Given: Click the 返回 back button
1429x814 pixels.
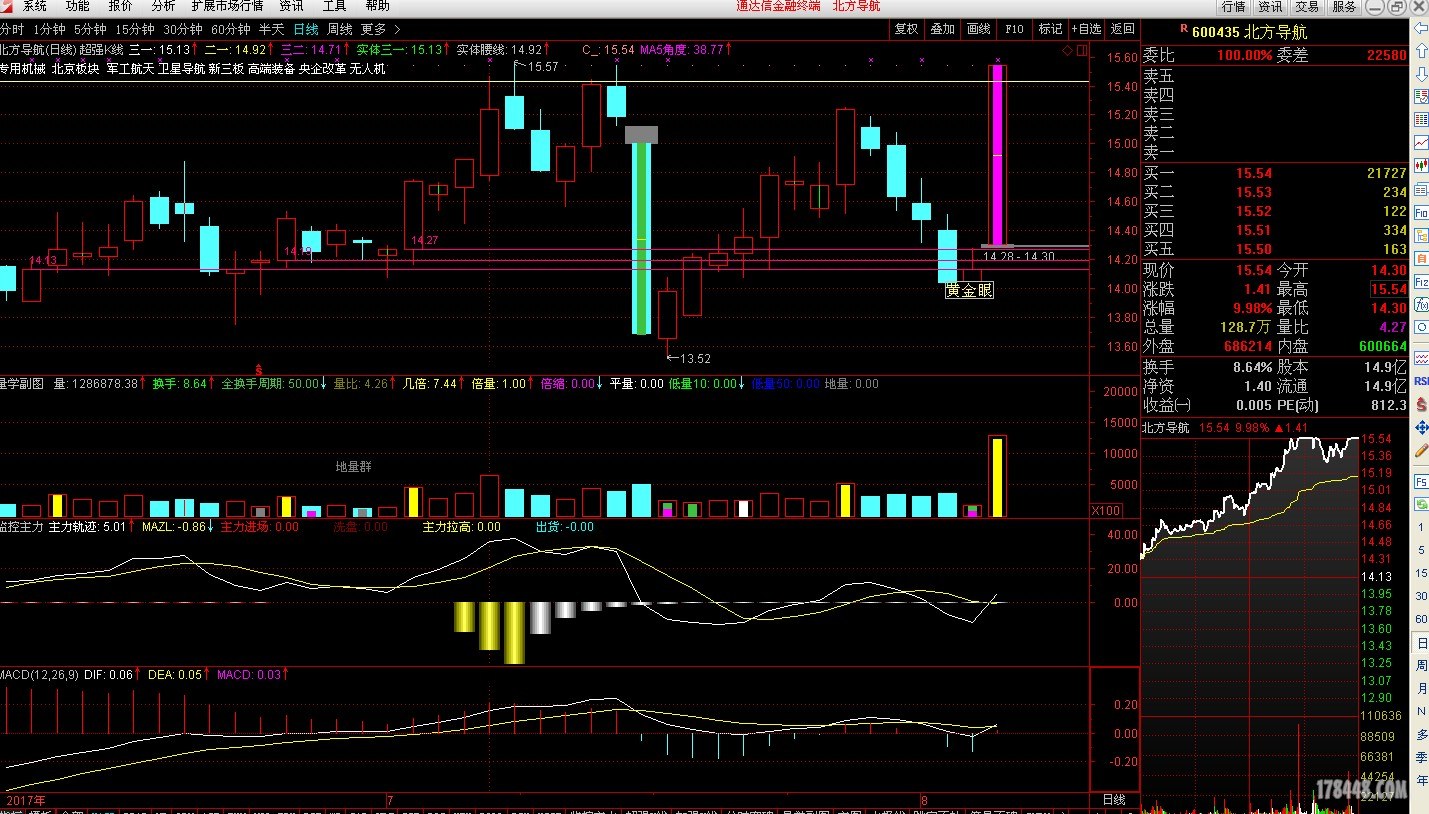Looking at the screenshot, I should [1123, 29].
